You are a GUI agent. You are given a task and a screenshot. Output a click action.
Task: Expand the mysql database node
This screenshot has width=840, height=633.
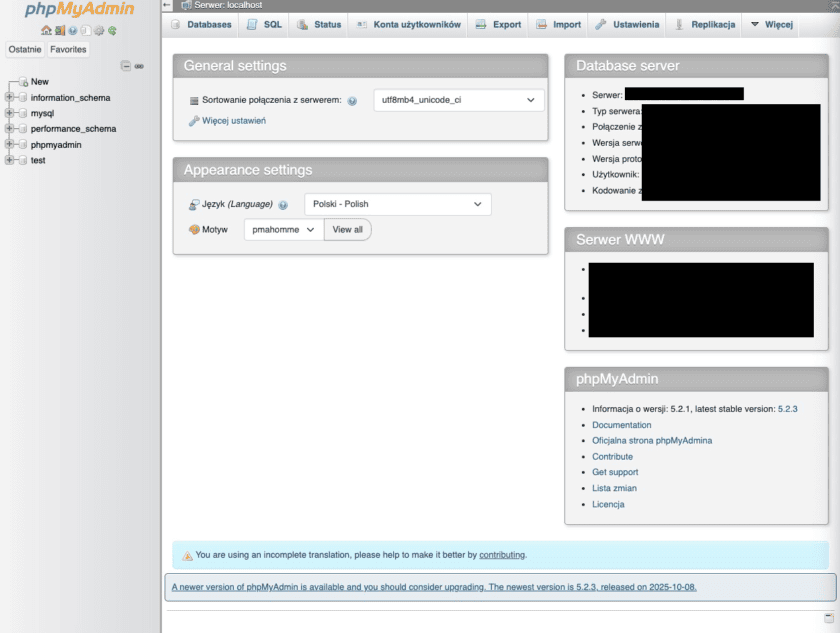coord(8,113)
